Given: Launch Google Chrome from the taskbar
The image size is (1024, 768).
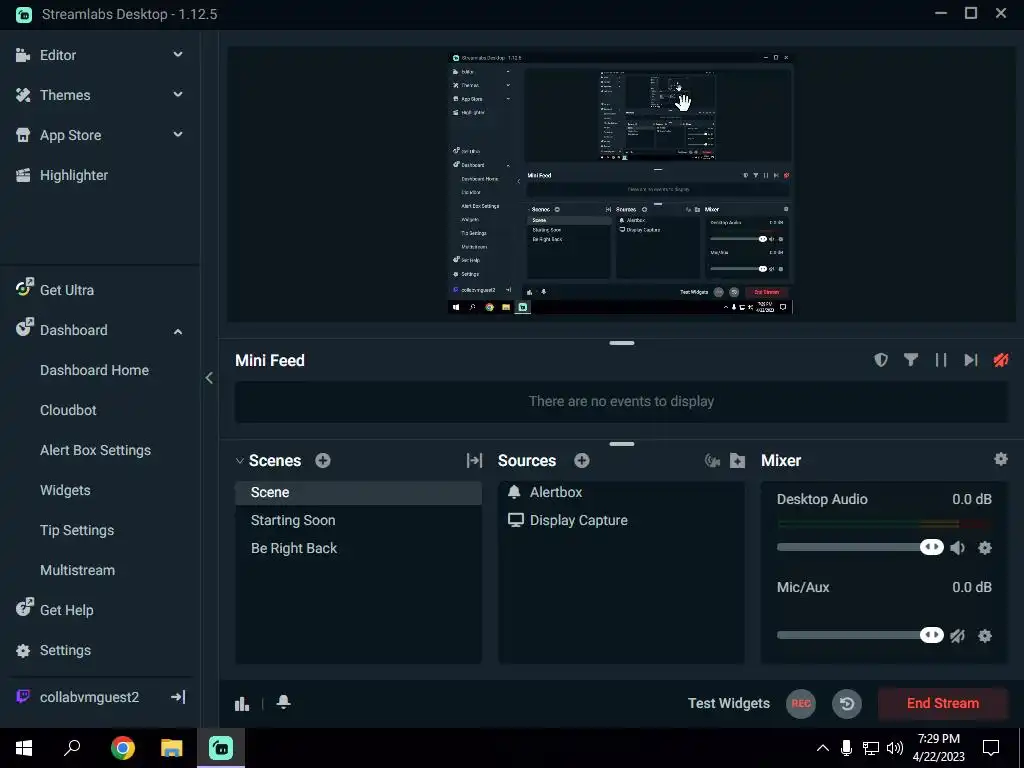Looking at the screenshot, I should (x=123, y=748).
